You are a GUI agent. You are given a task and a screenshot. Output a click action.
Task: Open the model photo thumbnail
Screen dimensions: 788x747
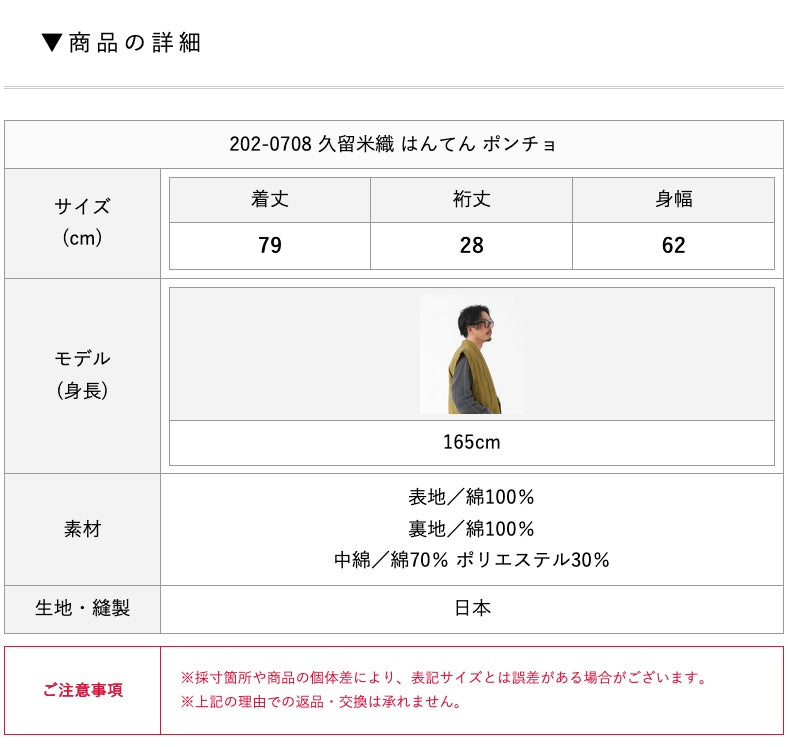click(472, 355)
